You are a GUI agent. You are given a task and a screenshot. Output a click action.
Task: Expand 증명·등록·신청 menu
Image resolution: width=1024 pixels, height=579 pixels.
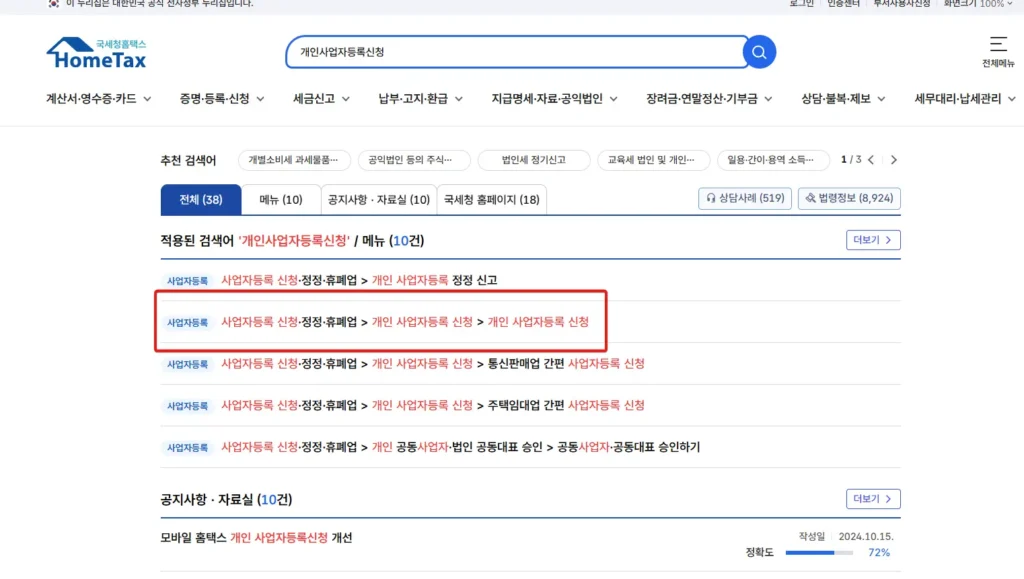[222, 99]
